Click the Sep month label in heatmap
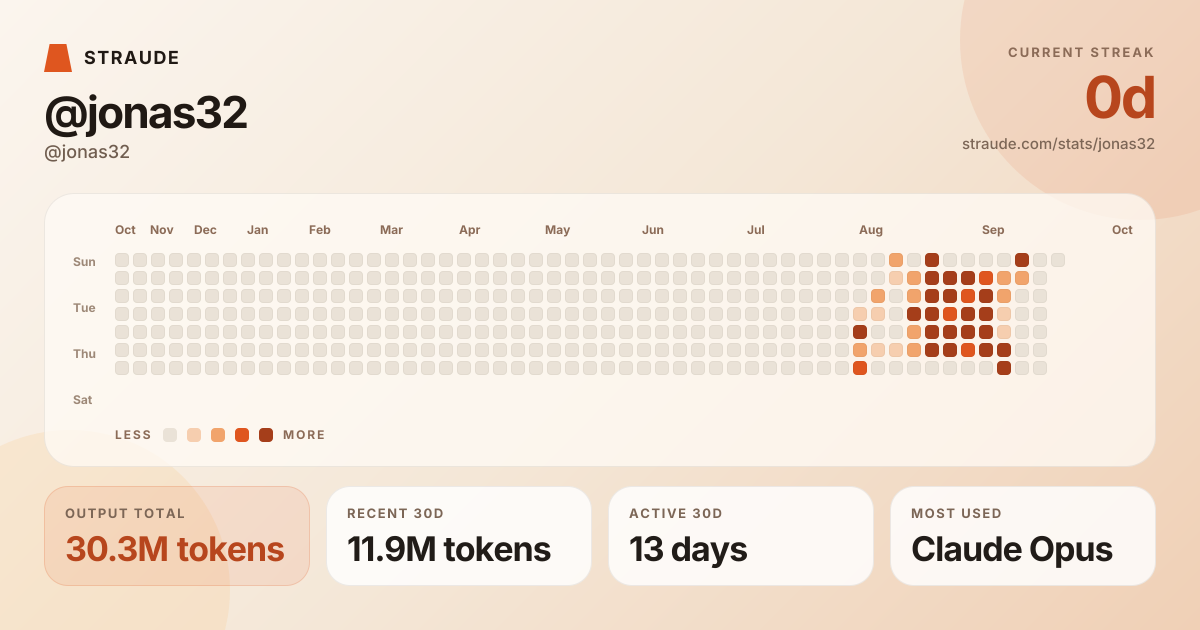The width and height of the screenshot is (1200, 630). pos(993,230)
